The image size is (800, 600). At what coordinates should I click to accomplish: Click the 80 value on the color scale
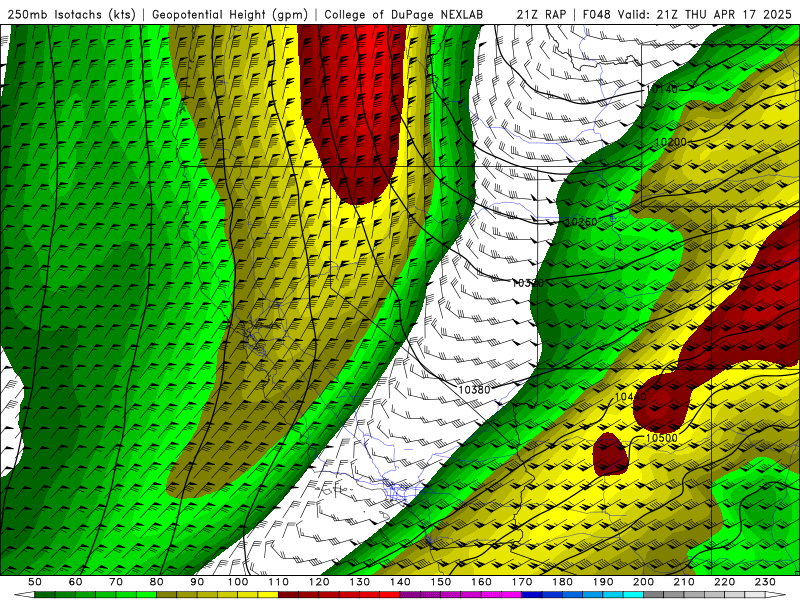pyautogui.click(x=157, y=582)
